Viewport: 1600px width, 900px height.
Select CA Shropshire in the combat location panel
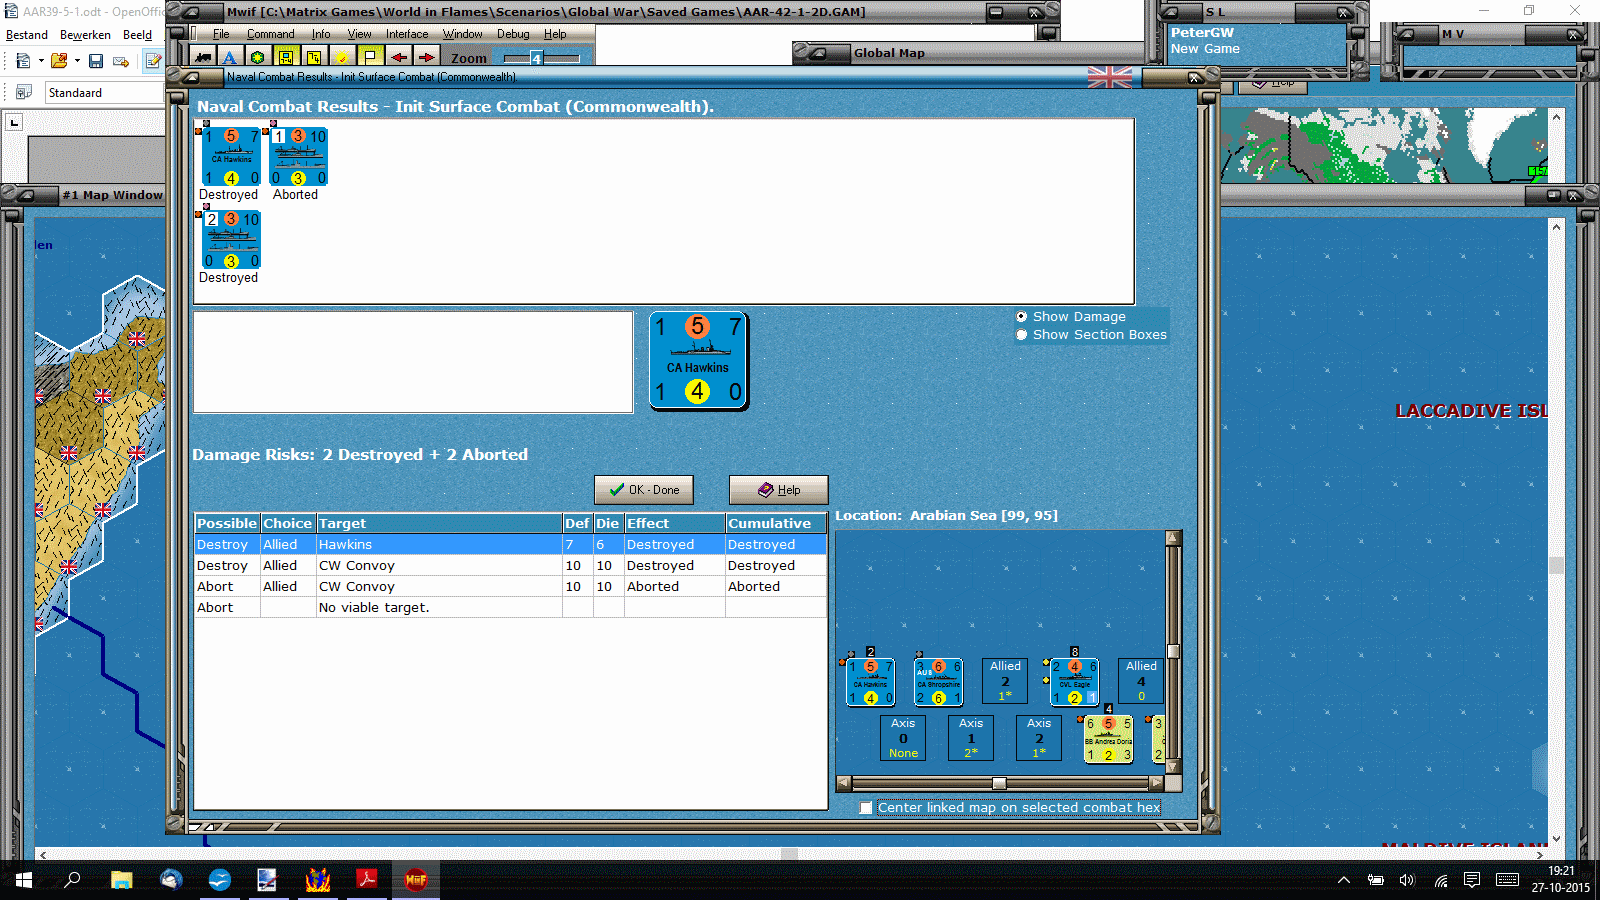click(939, 682)
